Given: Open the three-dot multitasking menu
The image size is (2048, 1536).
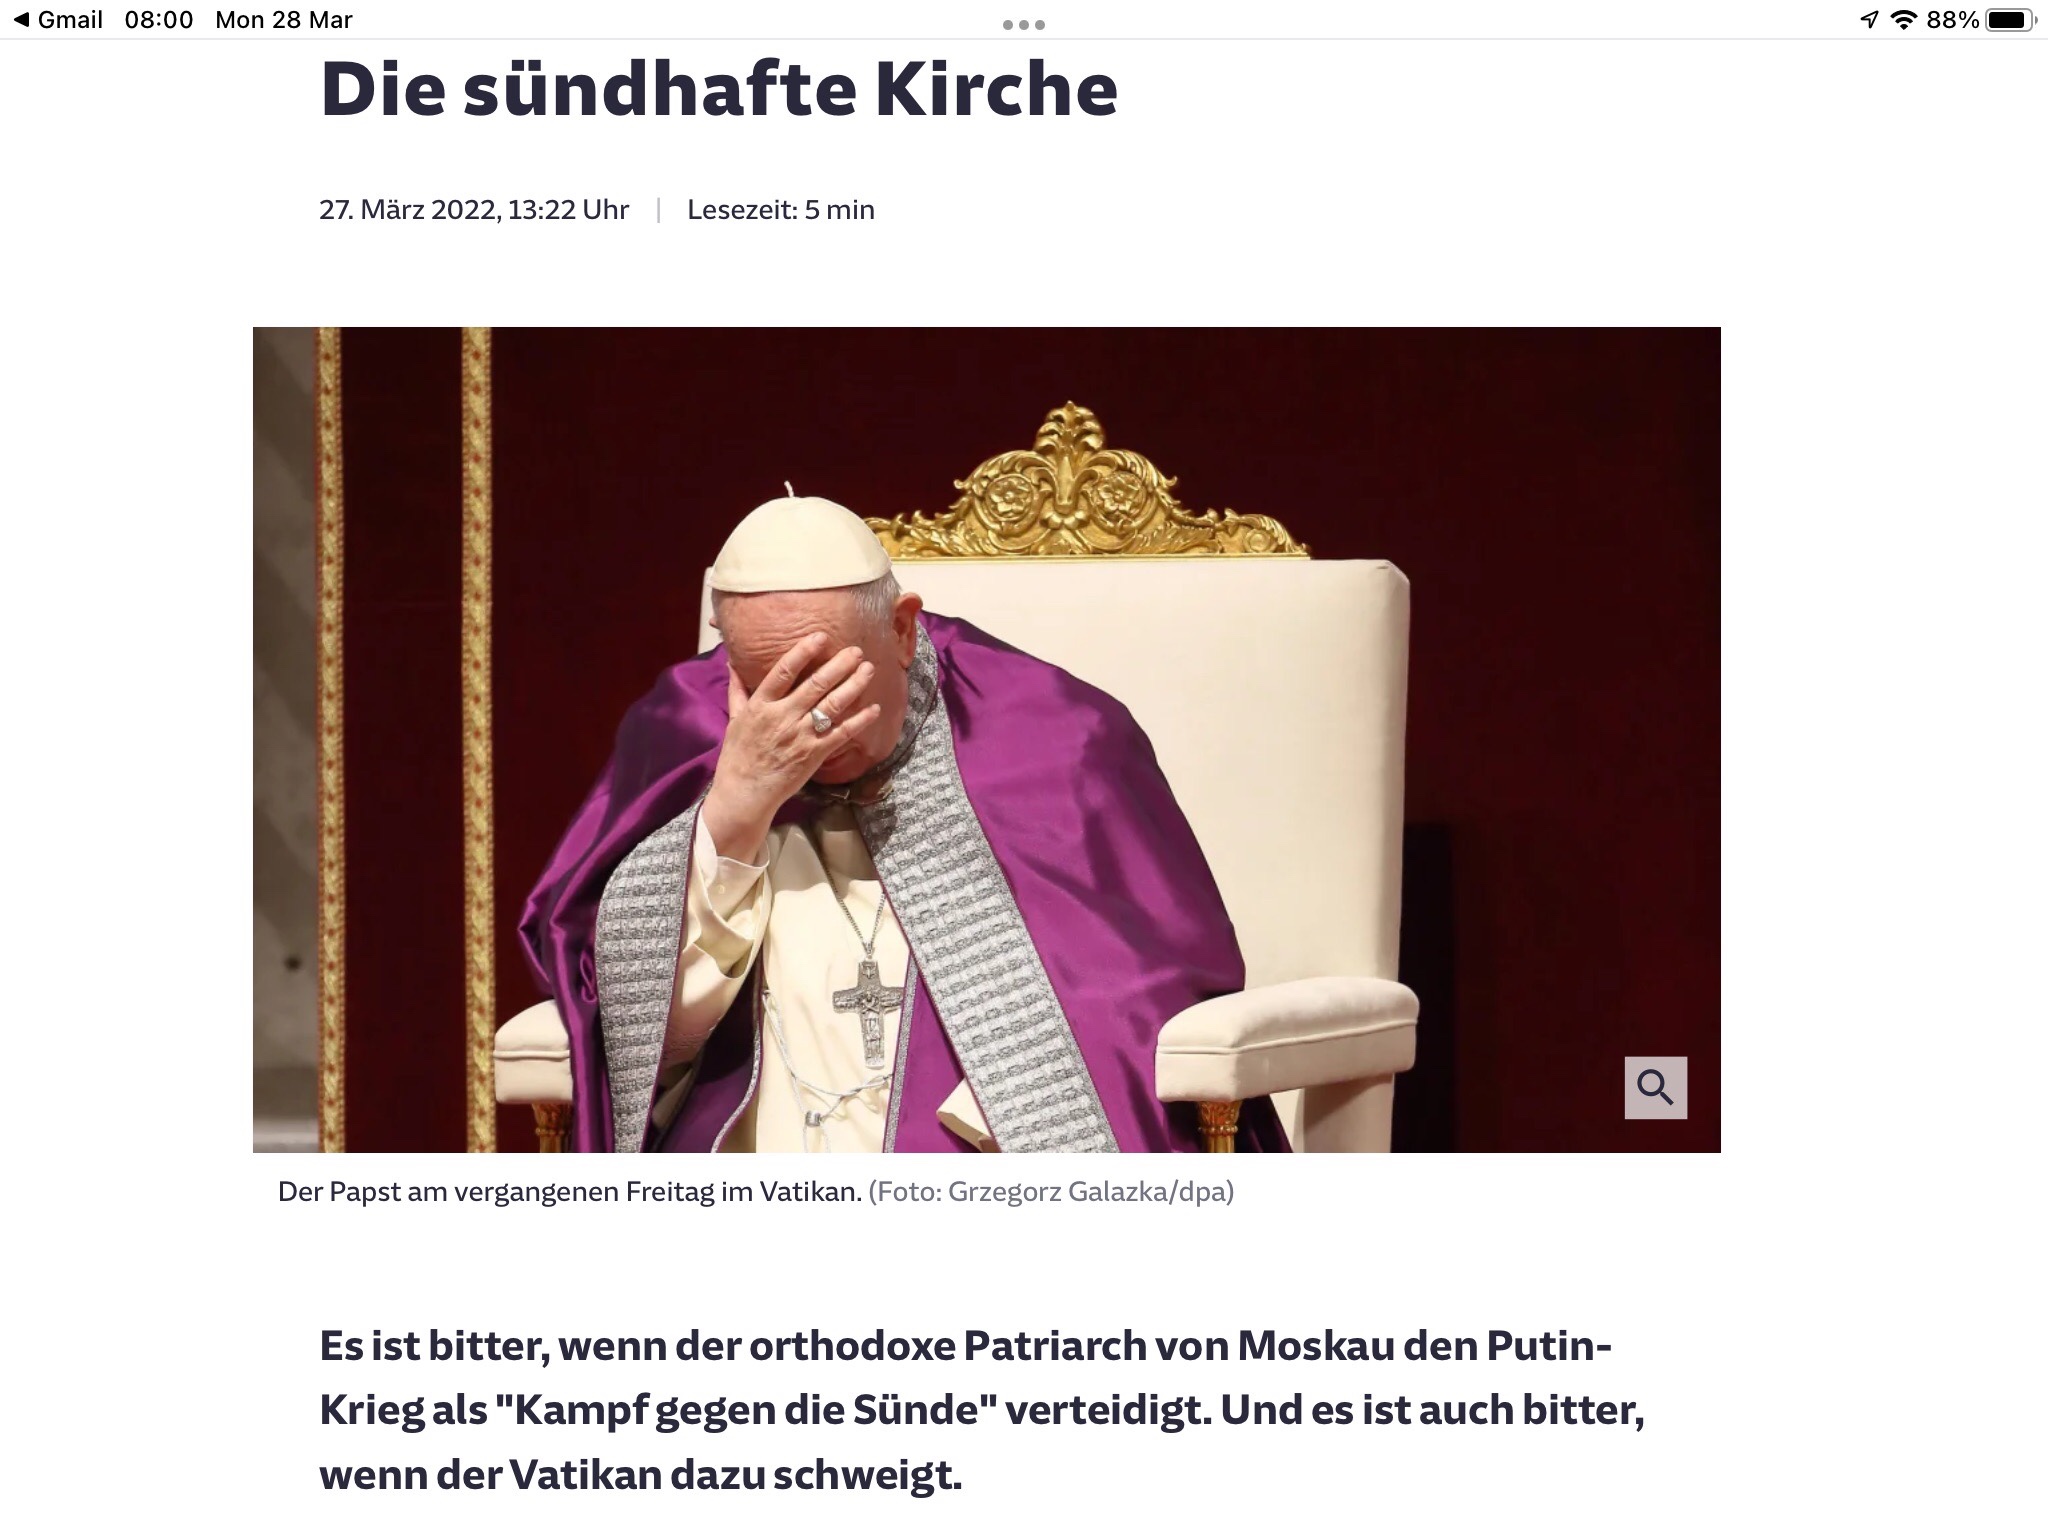Looking at the screenshot, I should tap(1023, 25).
